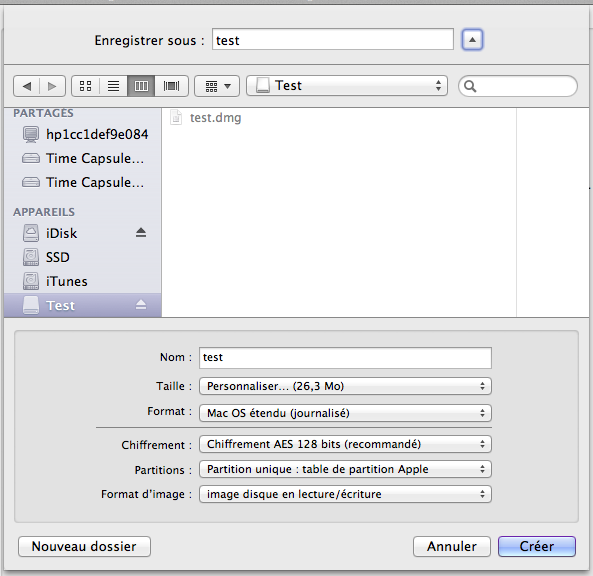This screenshot has height=576, width=593.
Task: Click the Créer button
Action: tap(537, 547)
